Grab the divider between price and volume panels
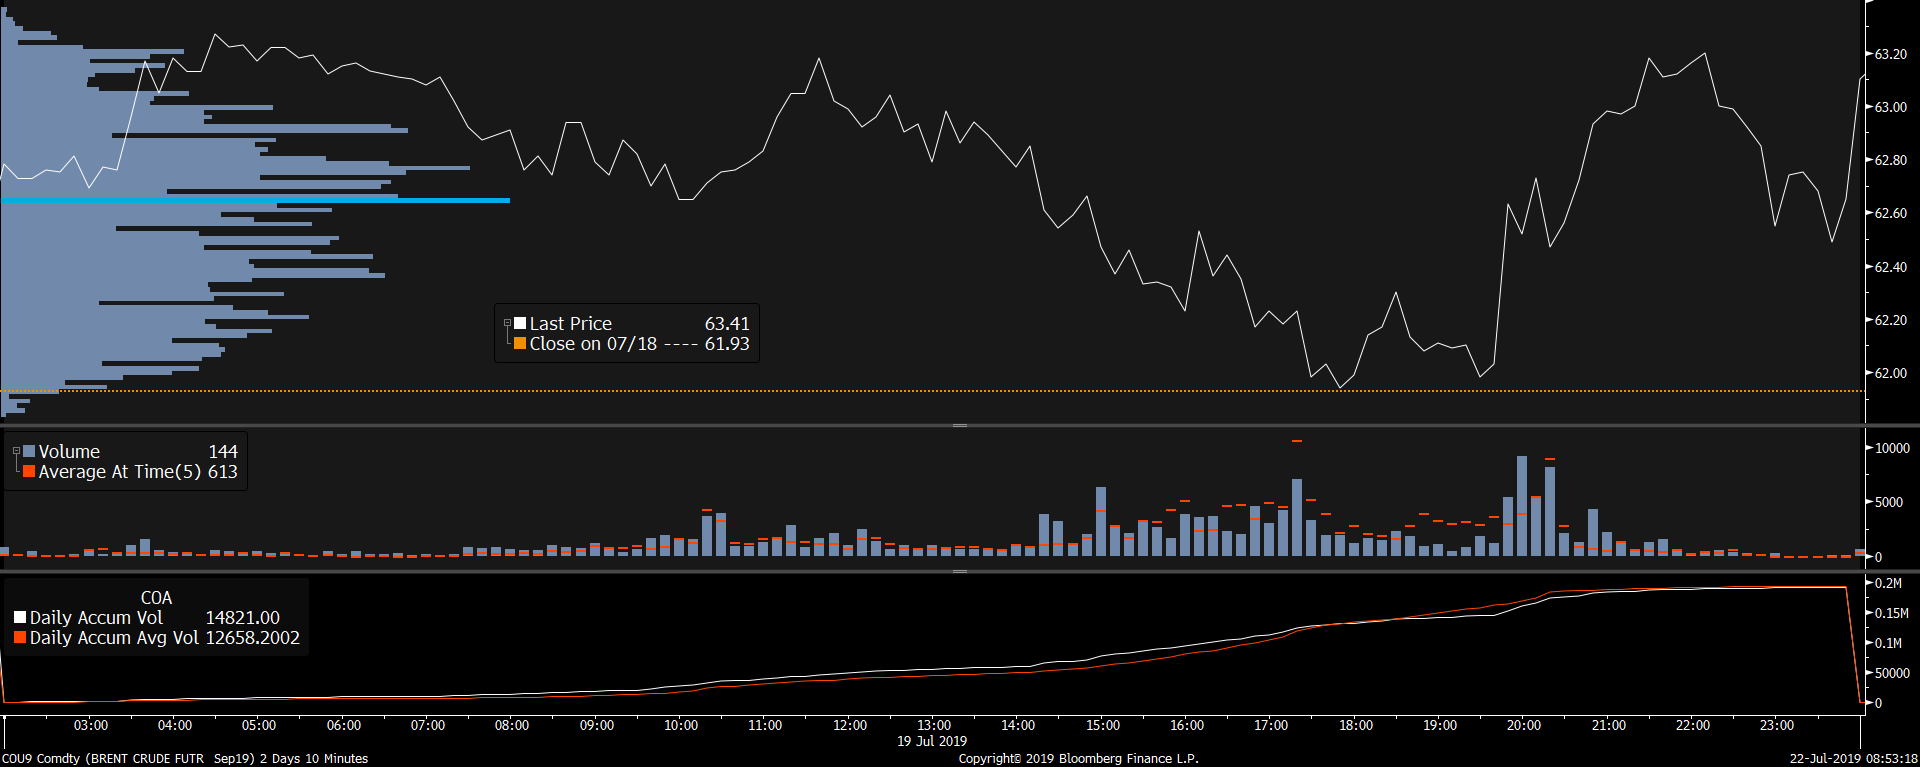This screenshot has height=767, width=1920. point(959,426)
